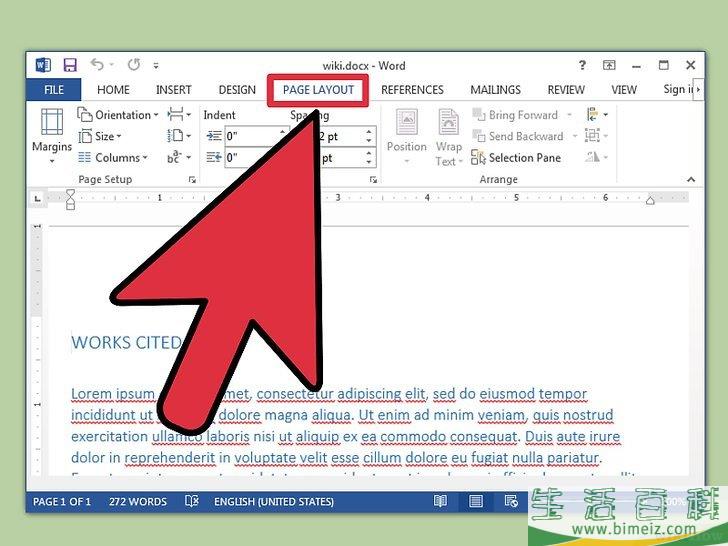Viewport: 728px width, 546px height.
Task: Open the FILE tab
Action: (54, 90)
